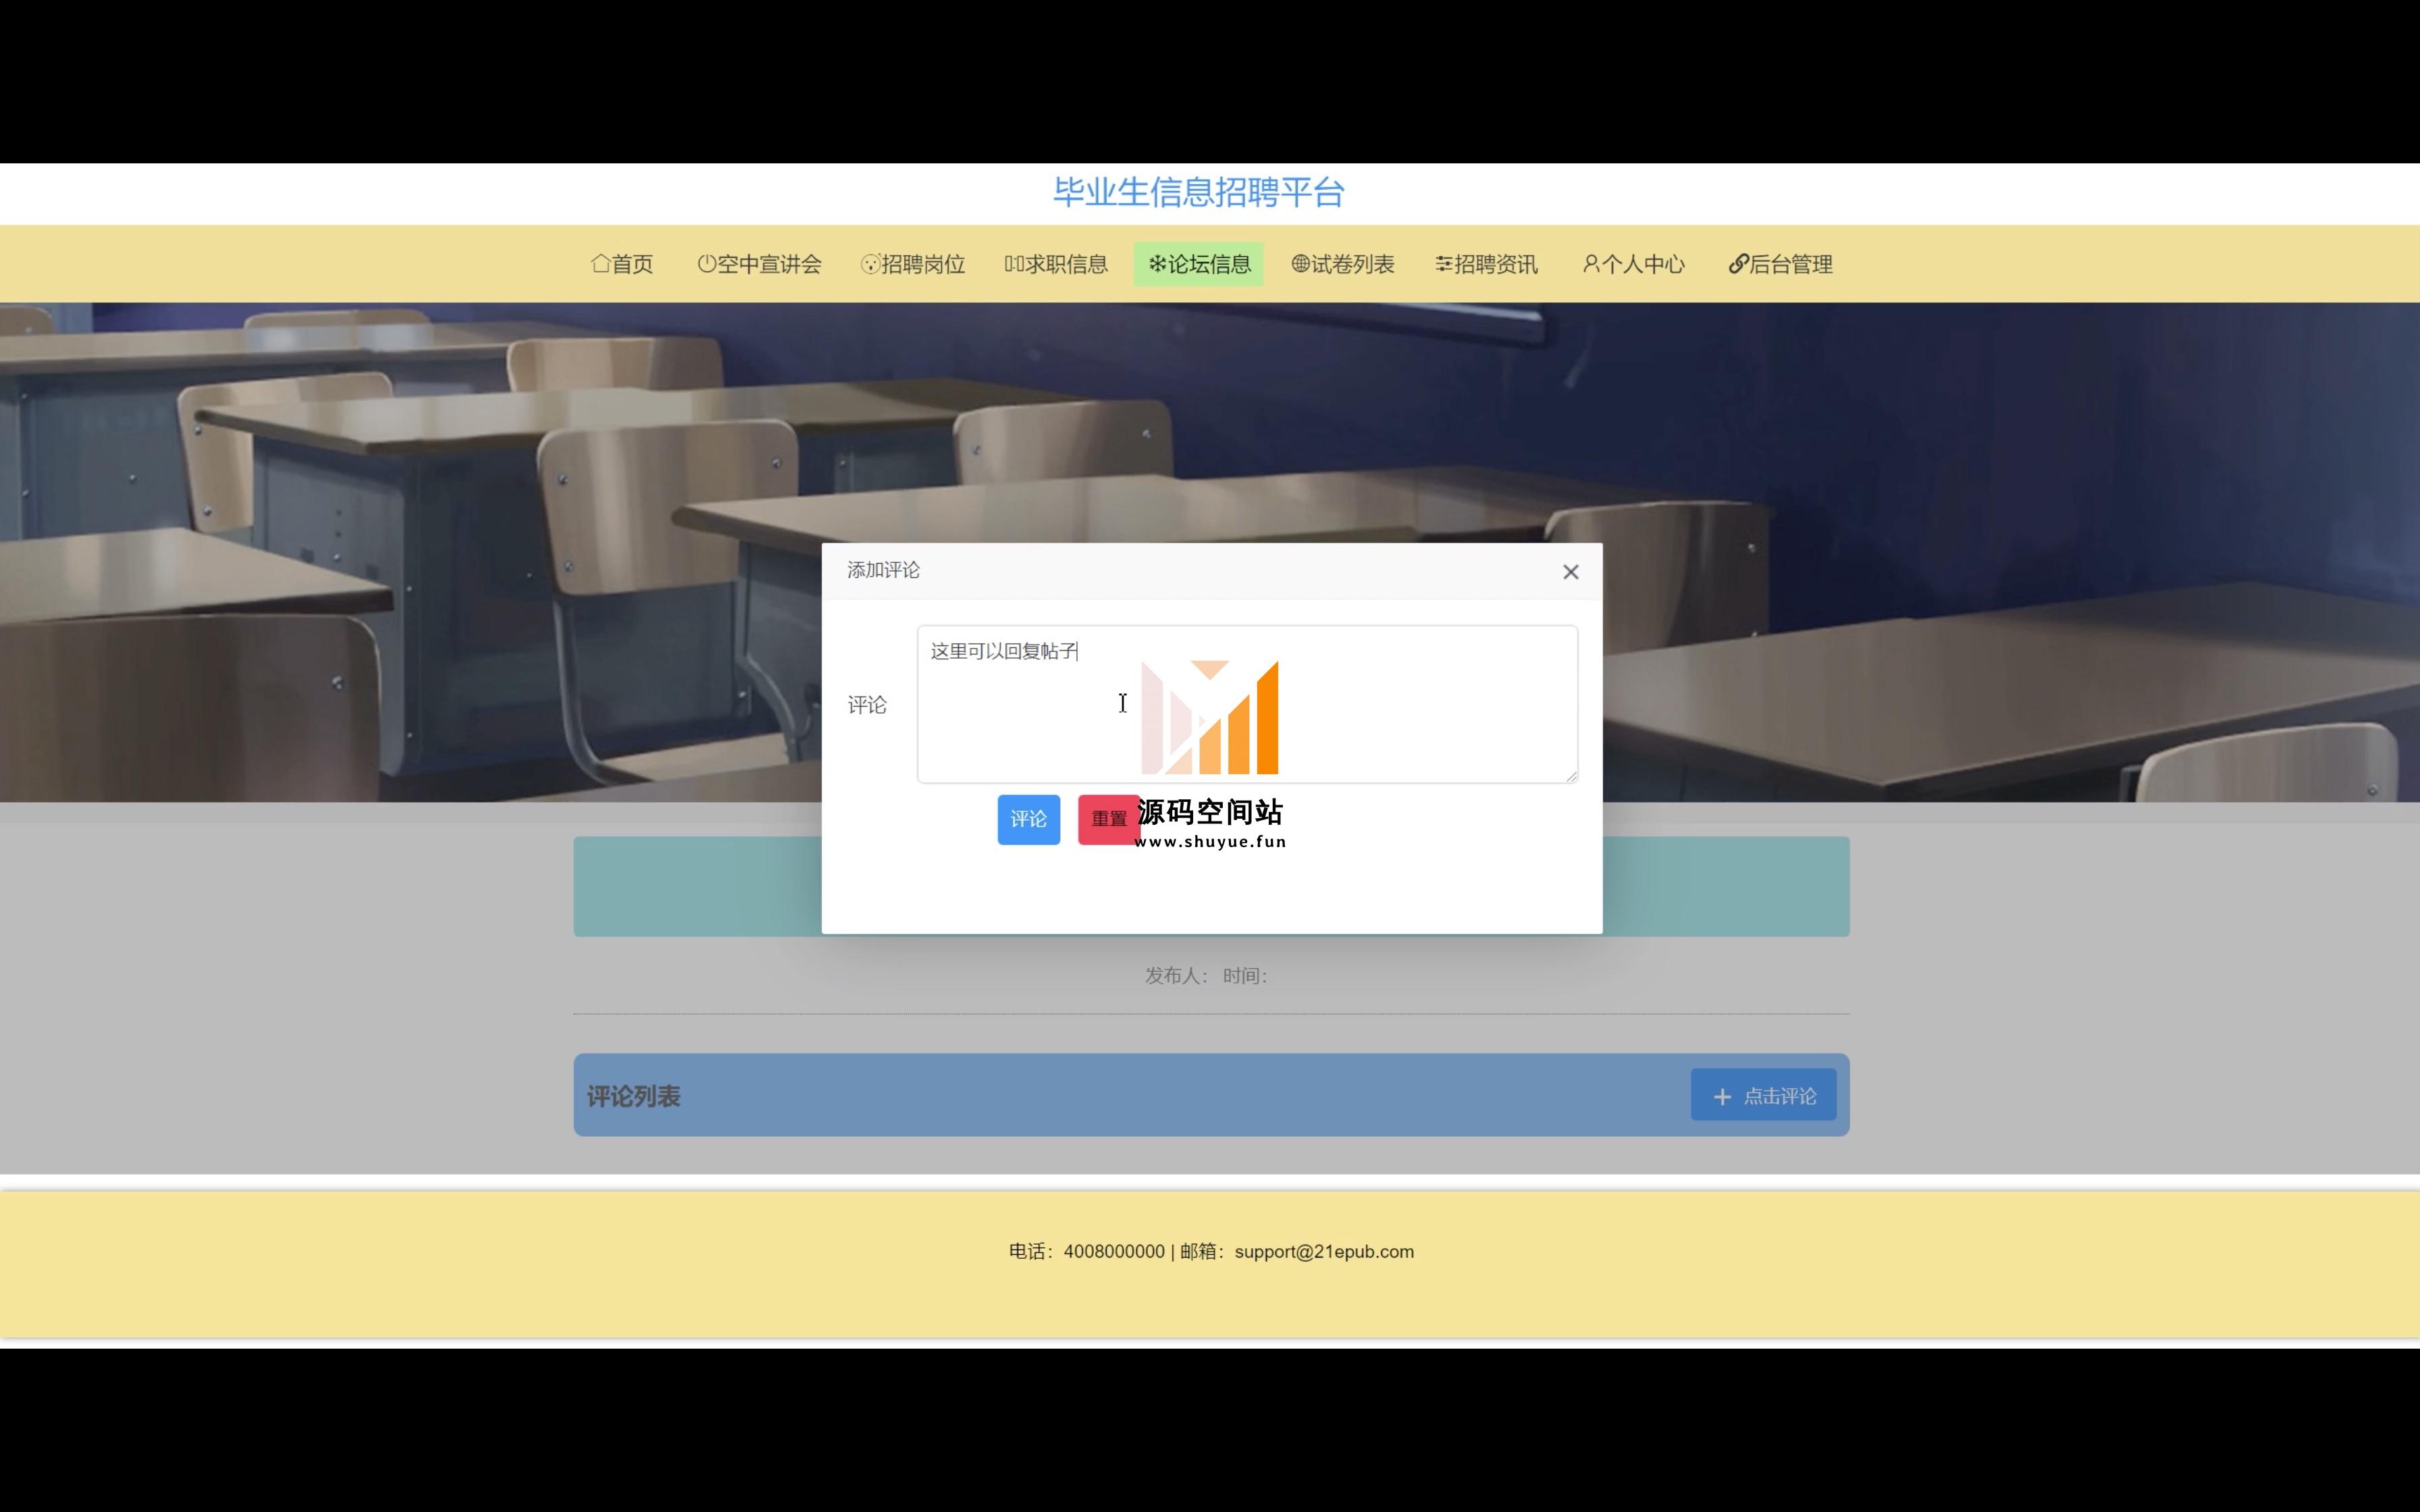Screen dimensions: 2420x1512
Task: Click the icon beside 求职信息
Action: pos(1014,264)
